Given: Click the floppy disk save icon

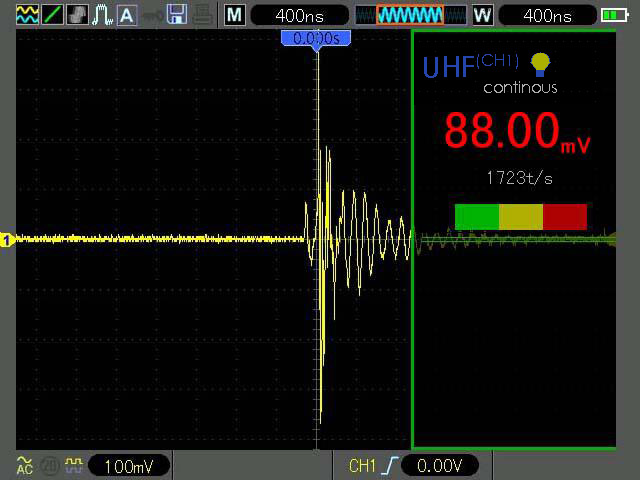Looking at the screenshot, I should 177,15.
